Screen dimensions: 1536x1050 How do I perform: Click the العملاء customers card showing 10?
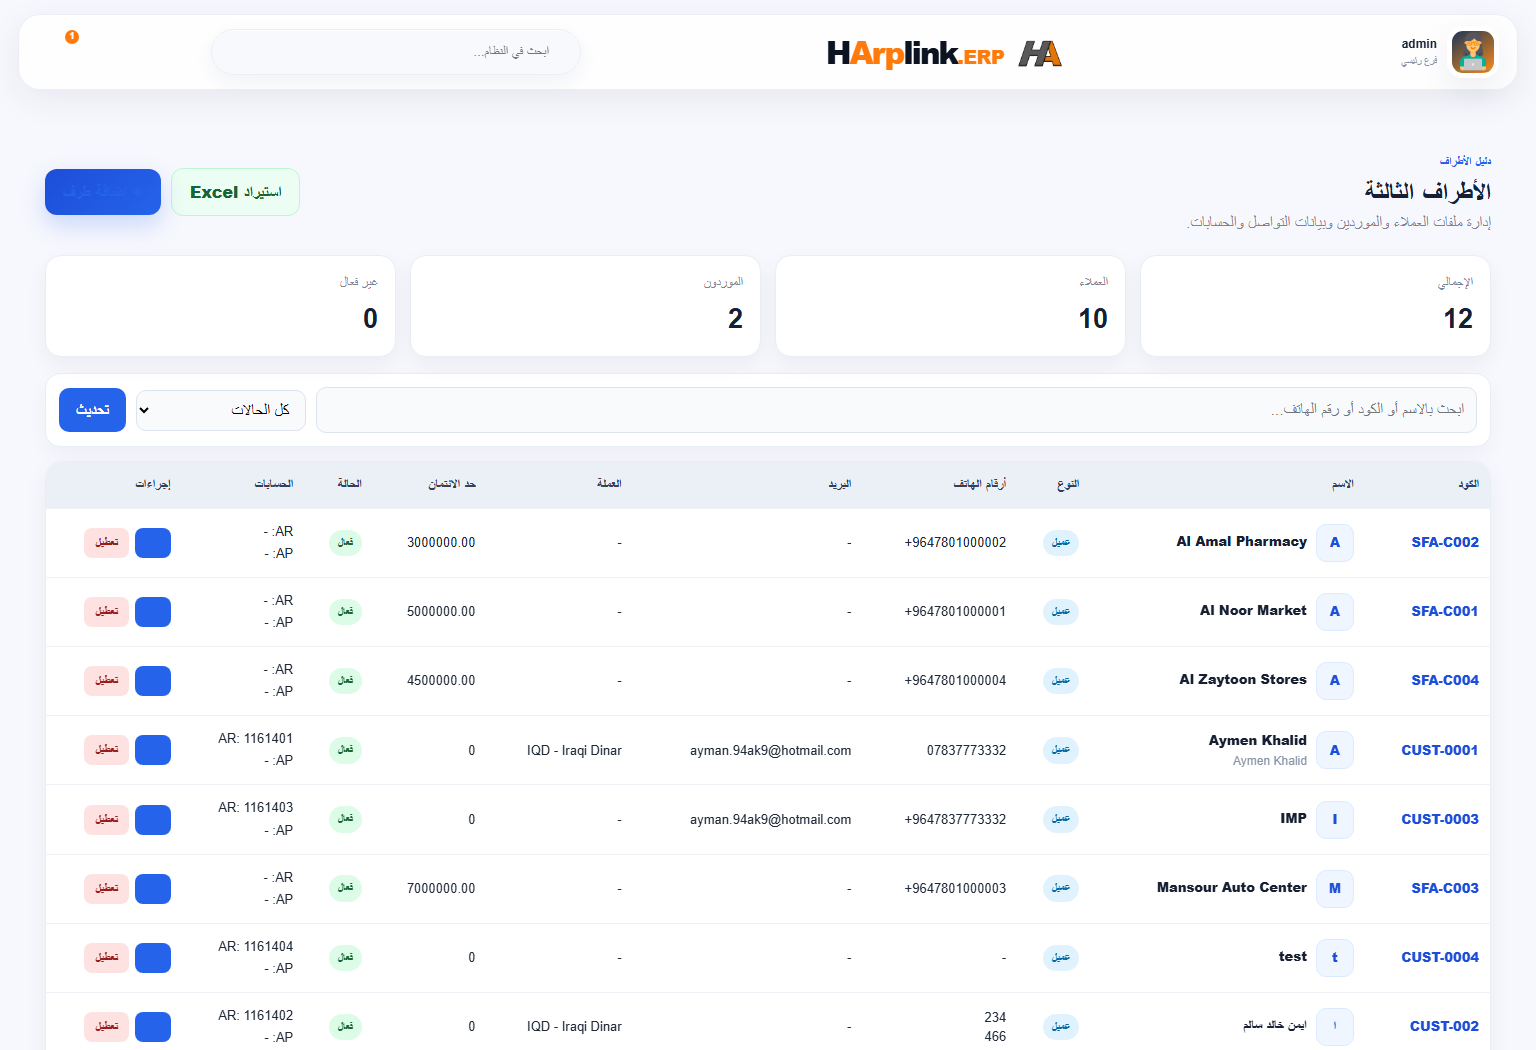[x=950, y=306]
